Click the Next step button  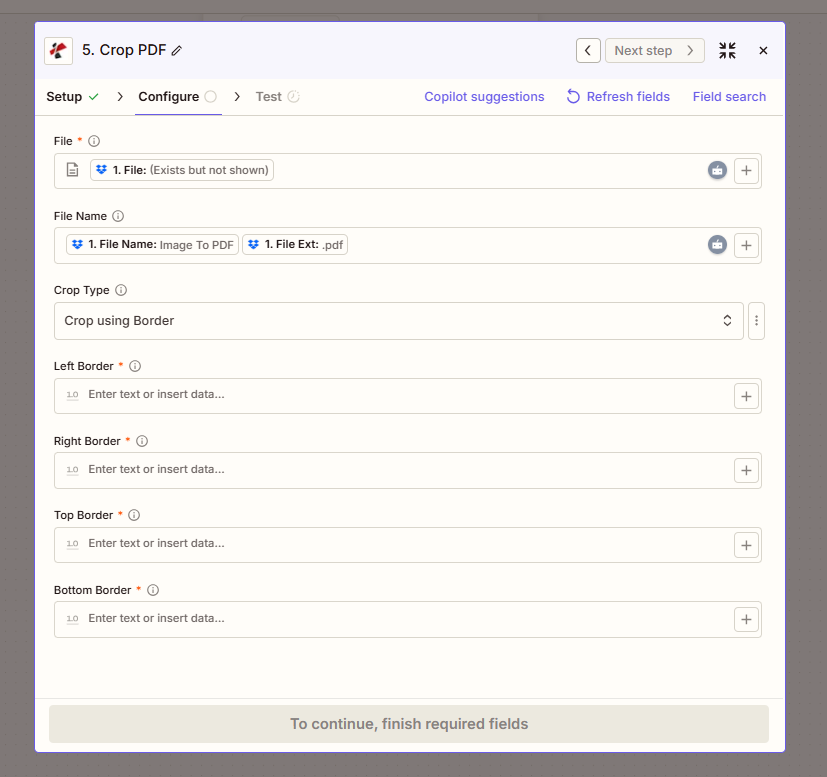pos(654,51)
